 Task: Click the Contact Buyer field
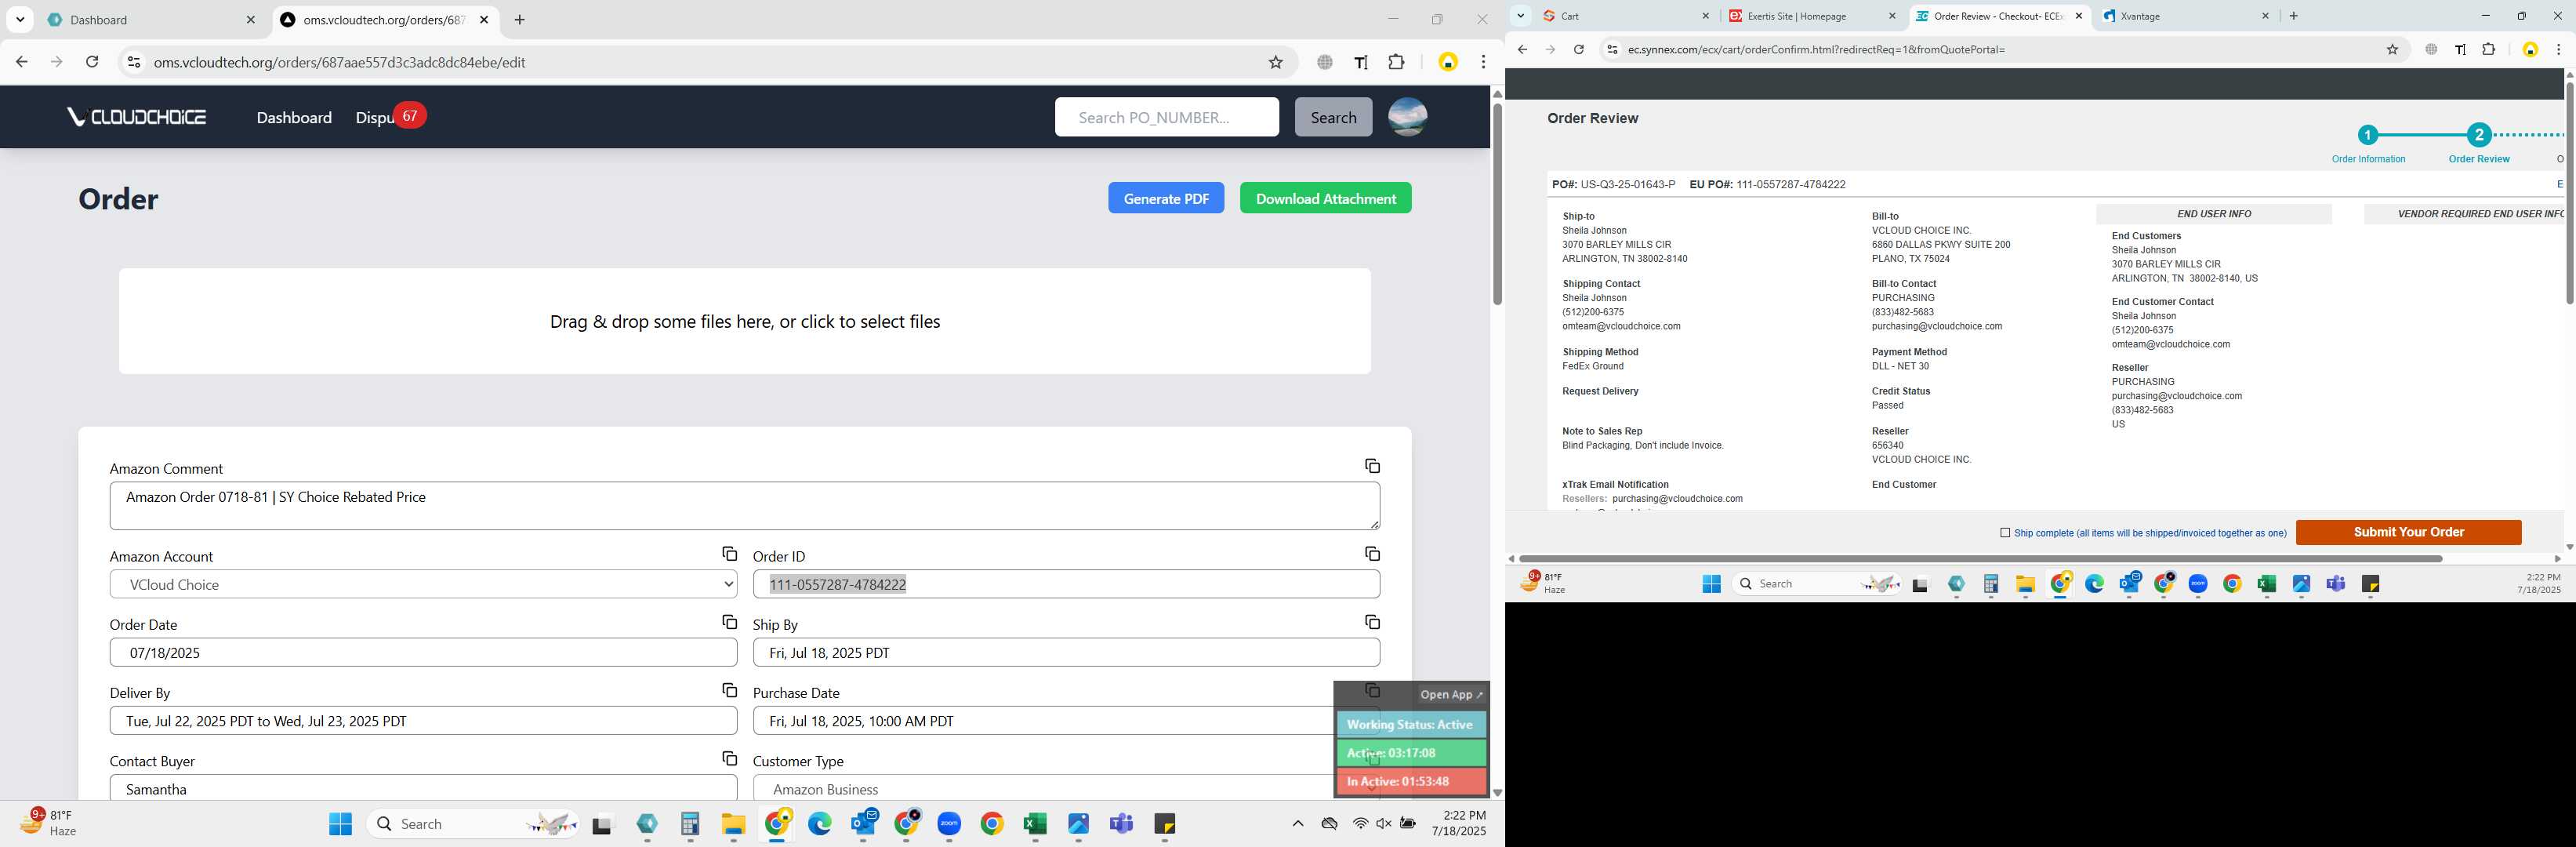pos(423,788)
